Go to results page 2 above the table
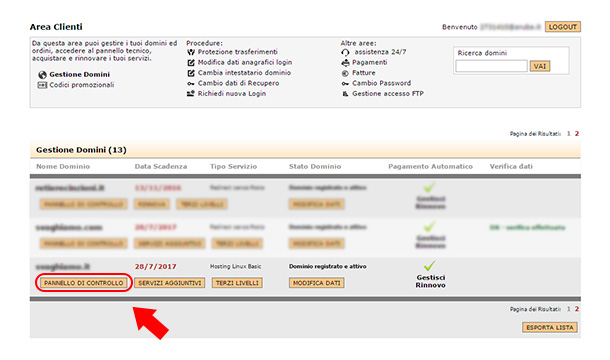This screenshot has width=610, height=360. click(x=577, y=134)
